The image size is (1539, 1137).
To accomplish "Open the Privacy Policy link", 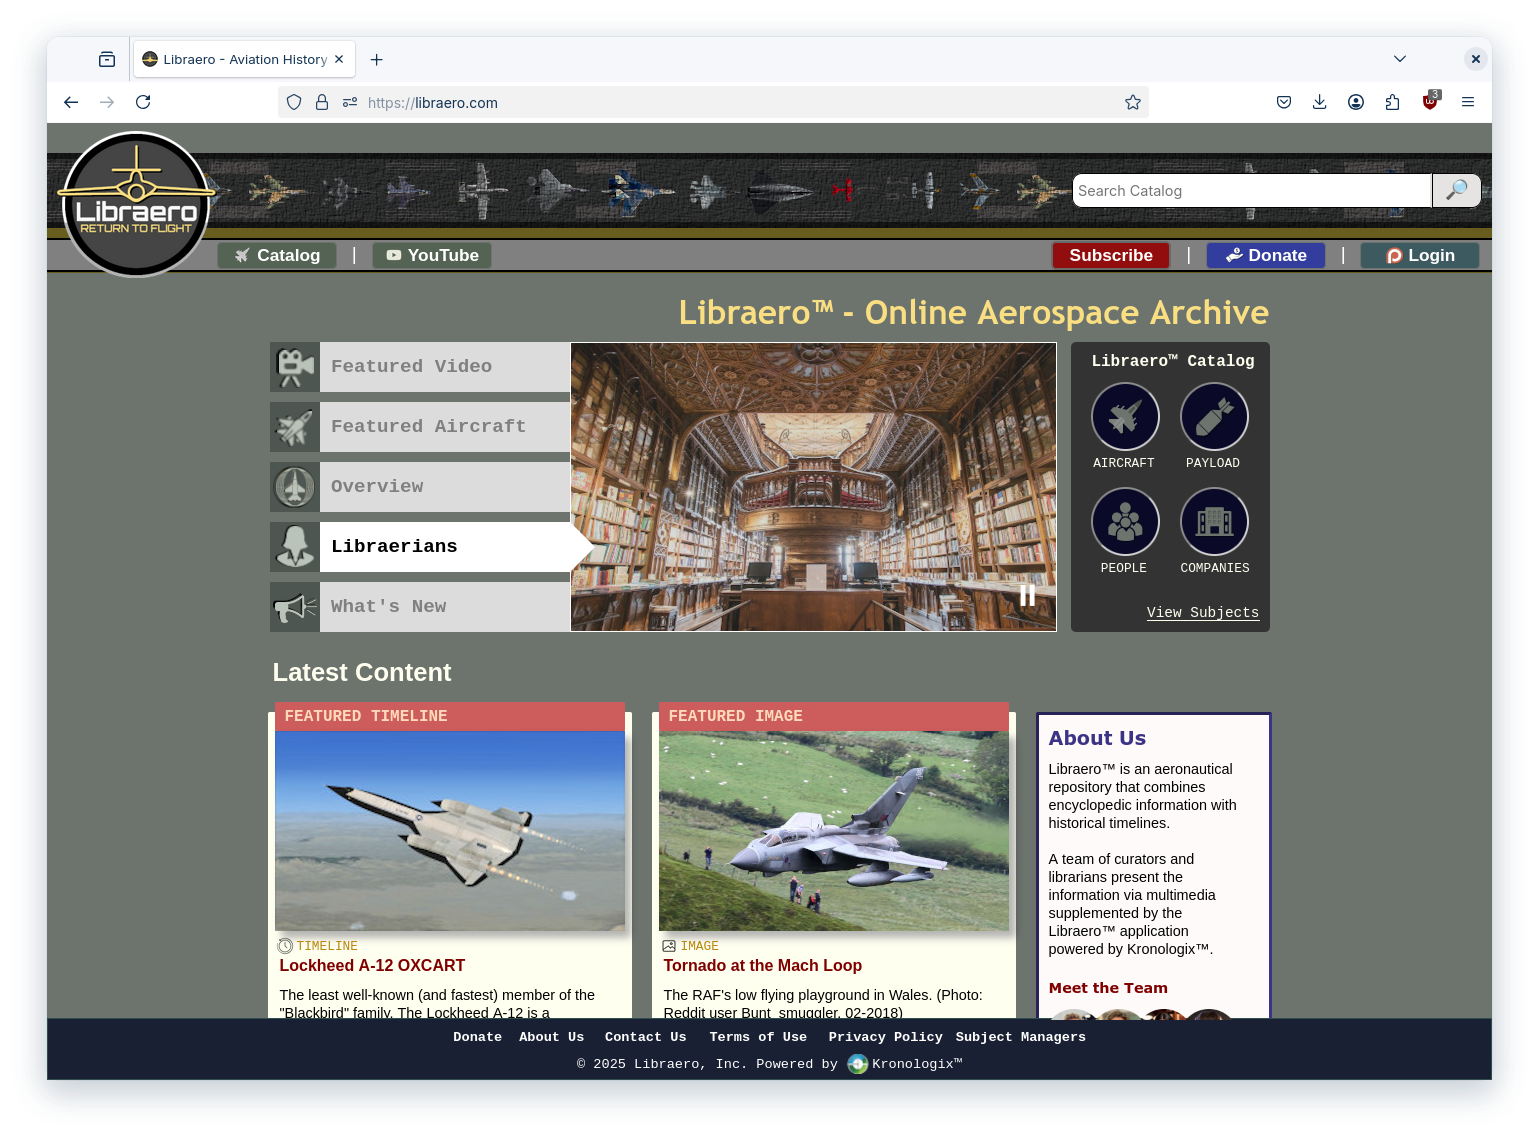I will (885, 1037).
